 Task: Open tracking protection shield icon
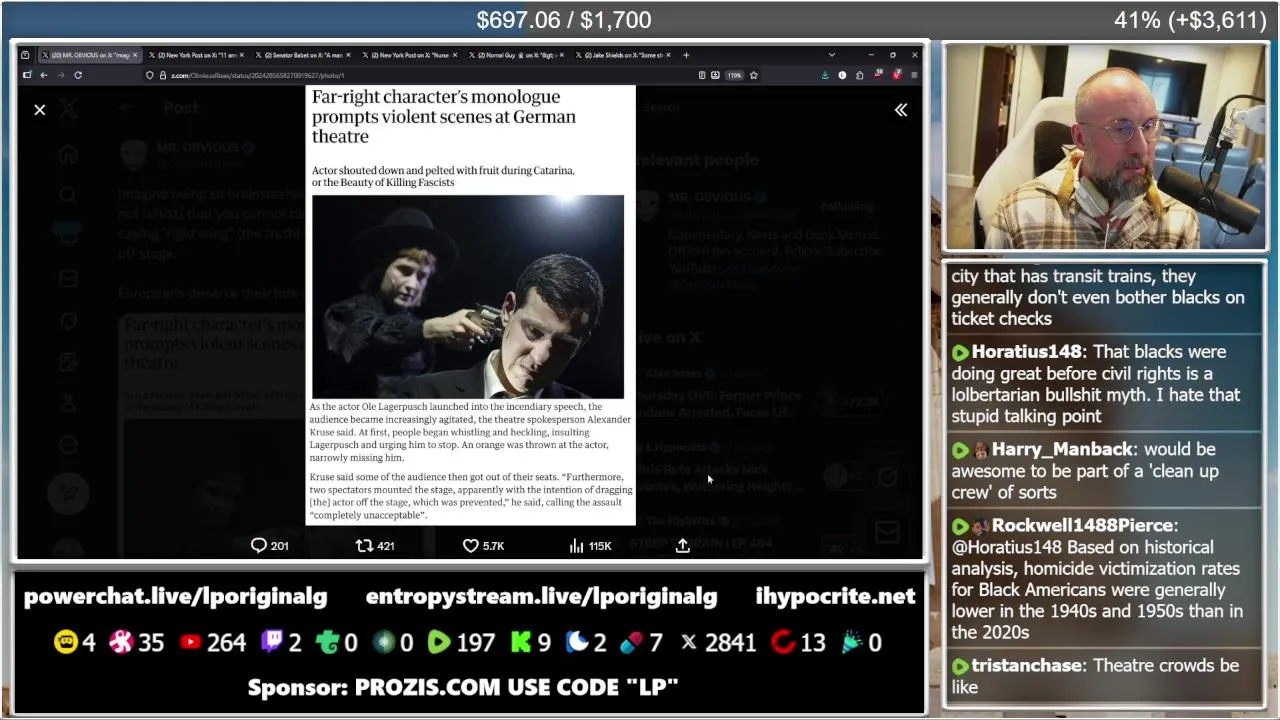[150, 75]
